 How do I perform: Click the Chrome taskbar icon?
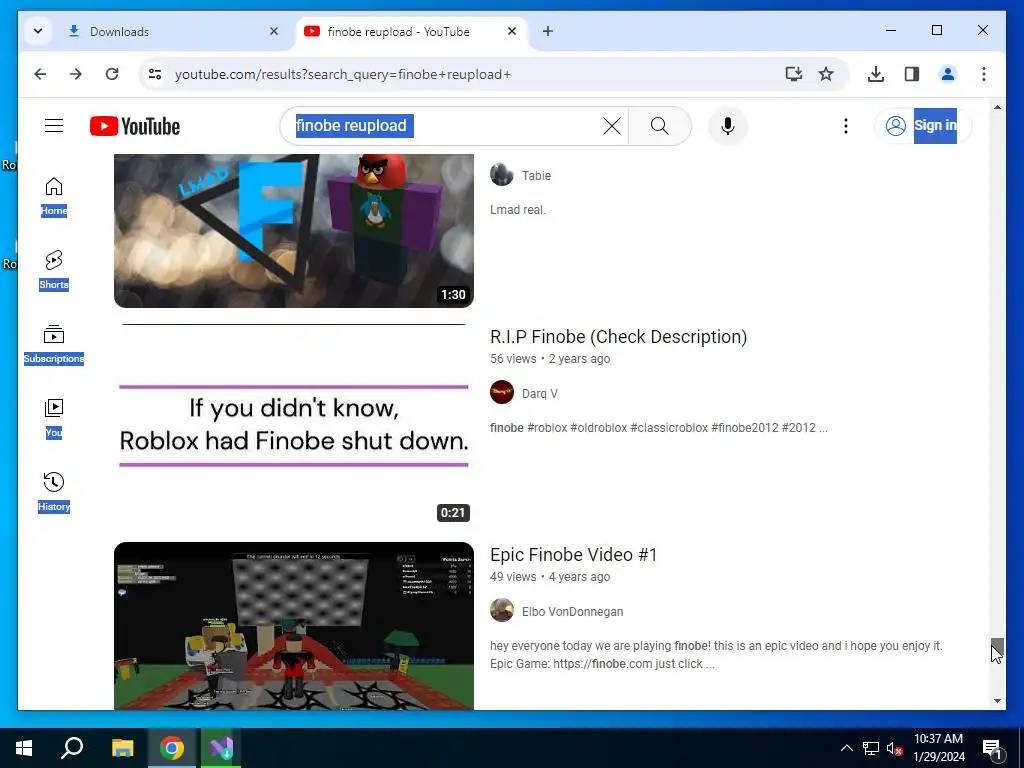172,748
